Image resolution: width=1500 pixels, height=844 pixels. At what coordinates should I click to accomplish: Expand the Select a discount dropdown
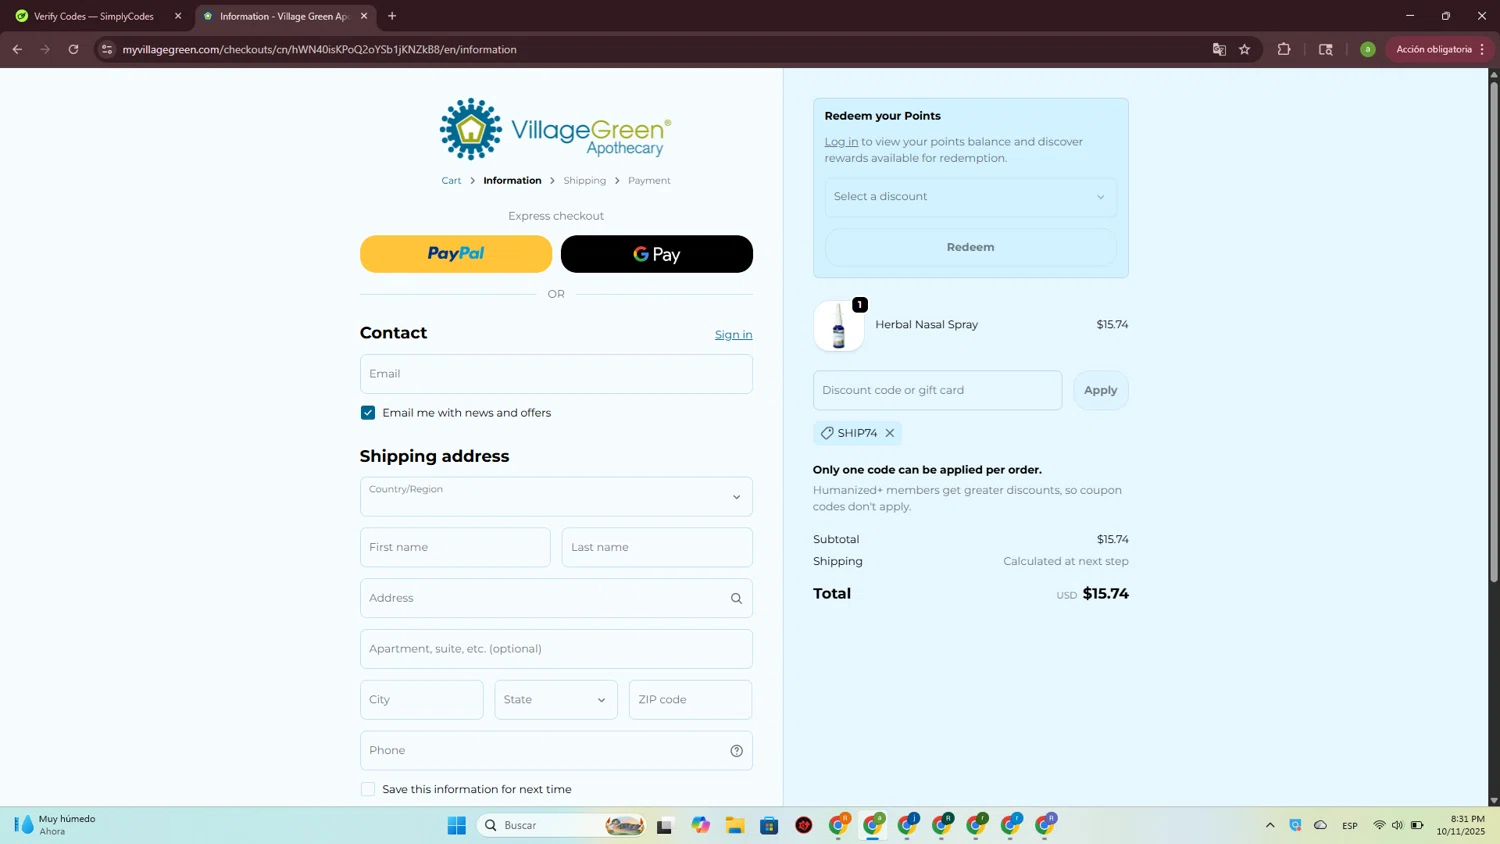pos(970,197)
